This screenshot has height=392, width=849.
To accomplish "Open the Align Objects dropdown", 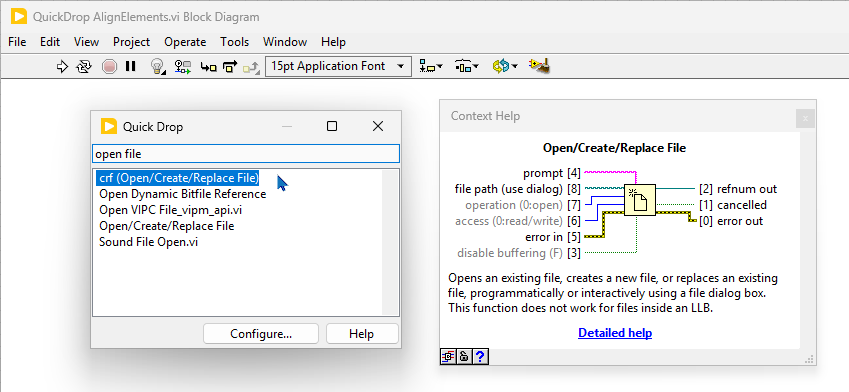I will click(431, 67).
